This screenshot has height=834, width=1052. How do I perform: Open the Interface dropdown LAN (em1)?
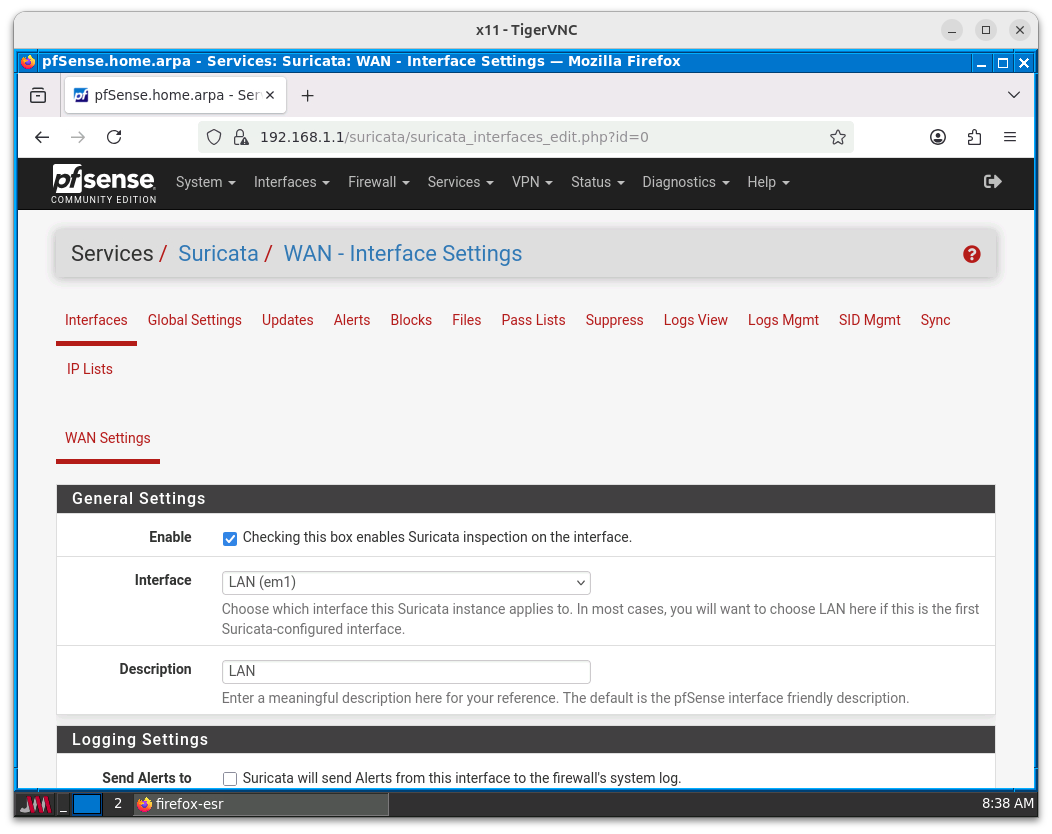[x=406, y=582]
